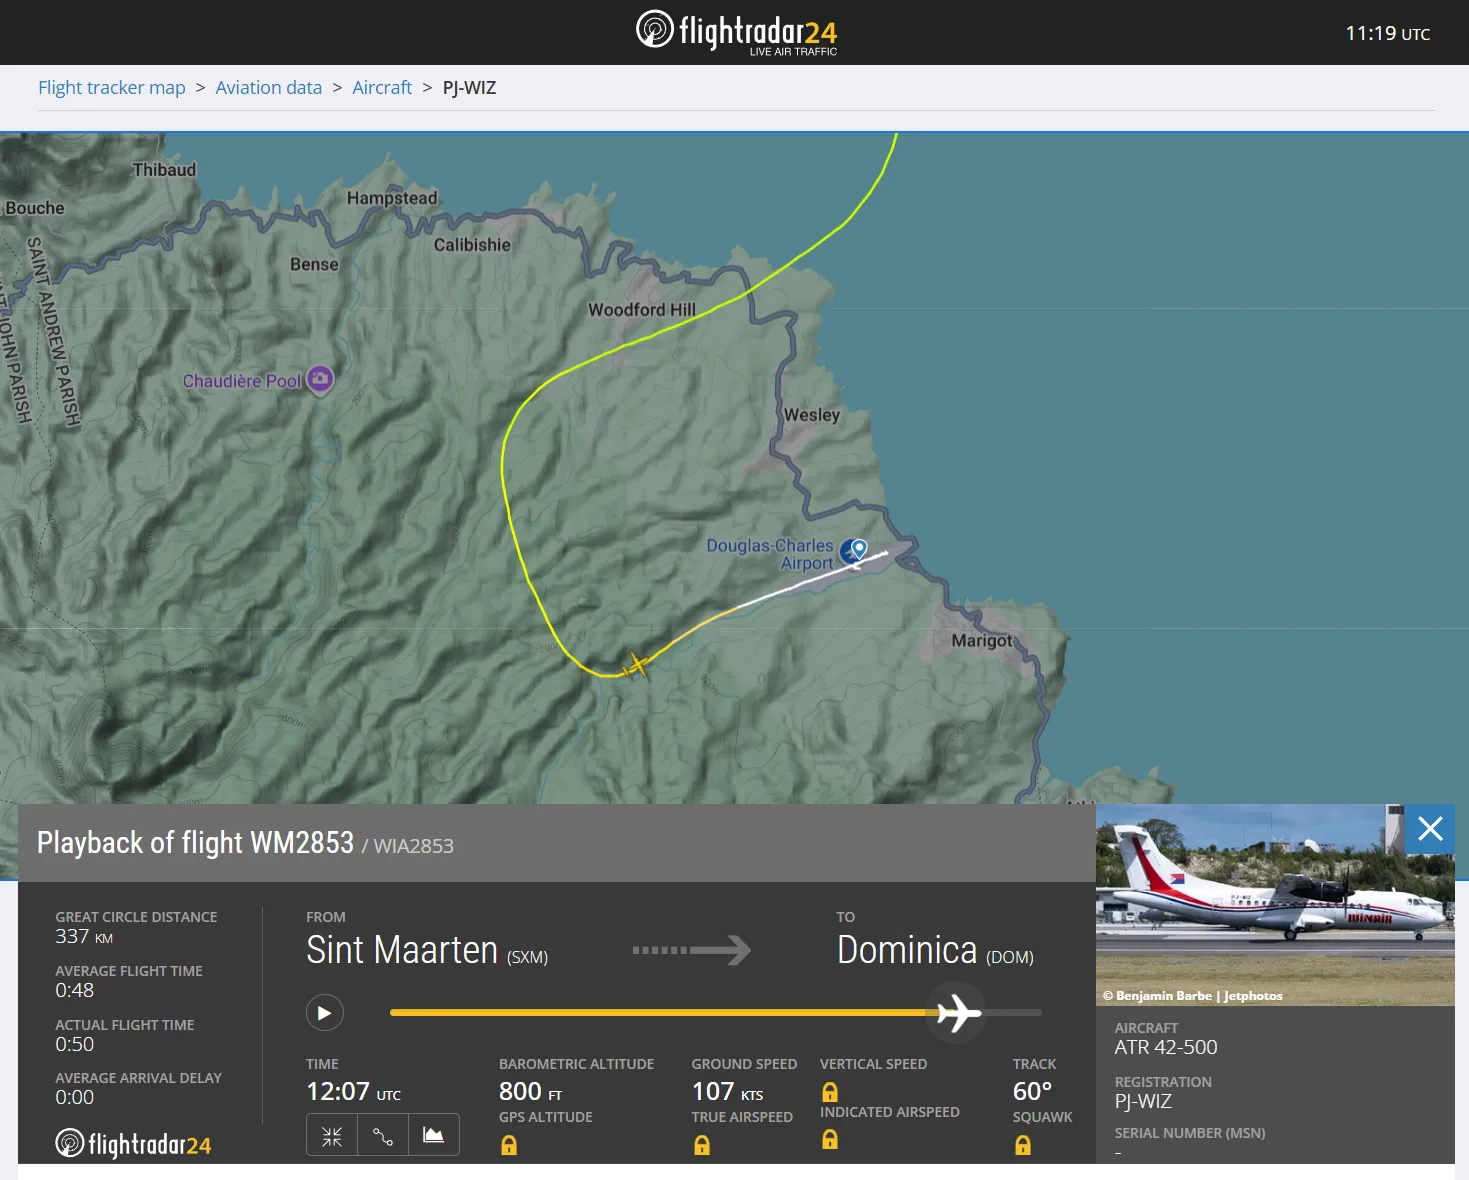Open the altitude graph chart icon

434,1135
